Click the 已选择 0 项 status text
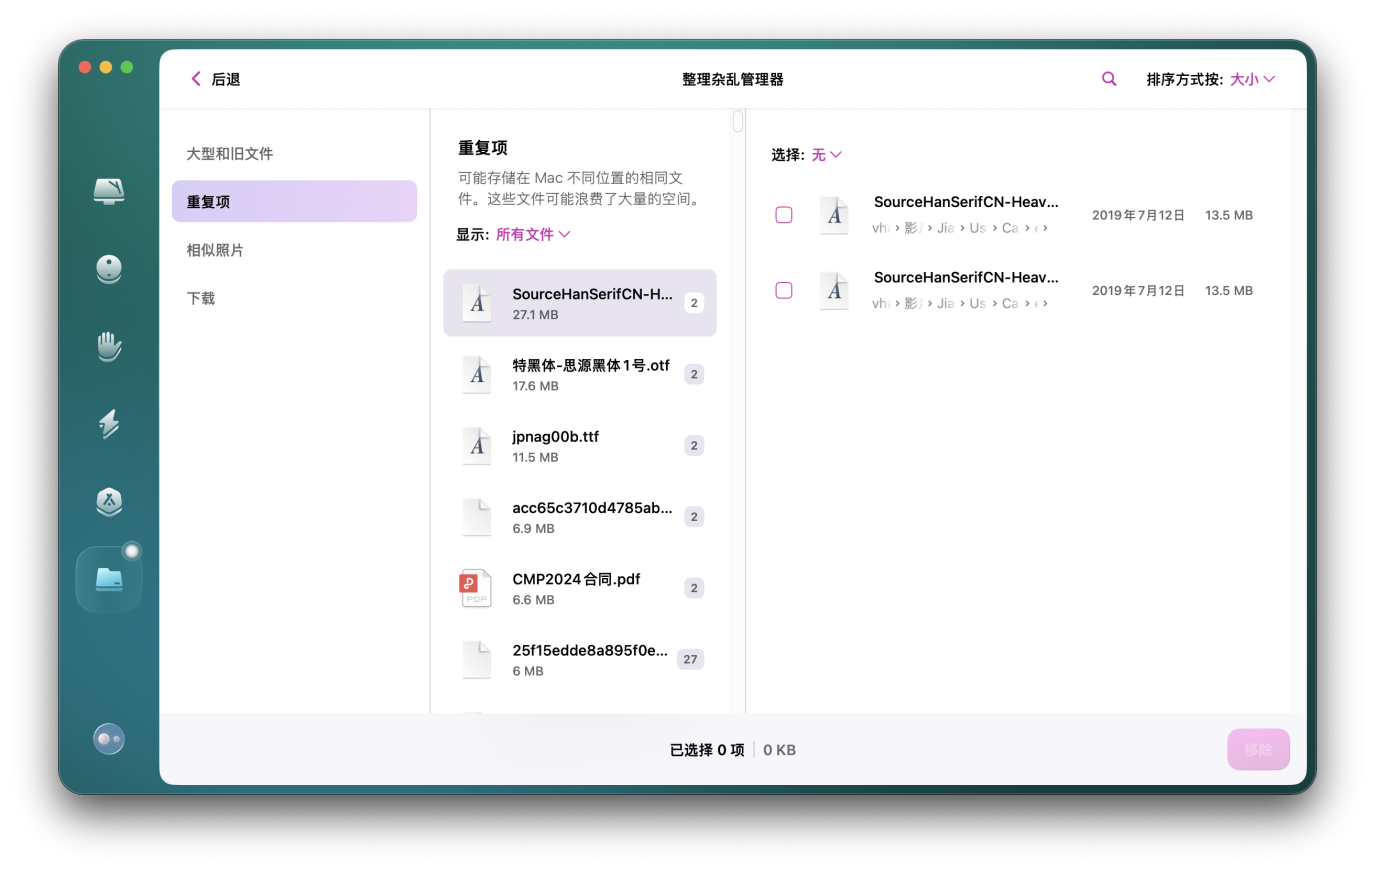1375x872 pixels. pos(707,750)
